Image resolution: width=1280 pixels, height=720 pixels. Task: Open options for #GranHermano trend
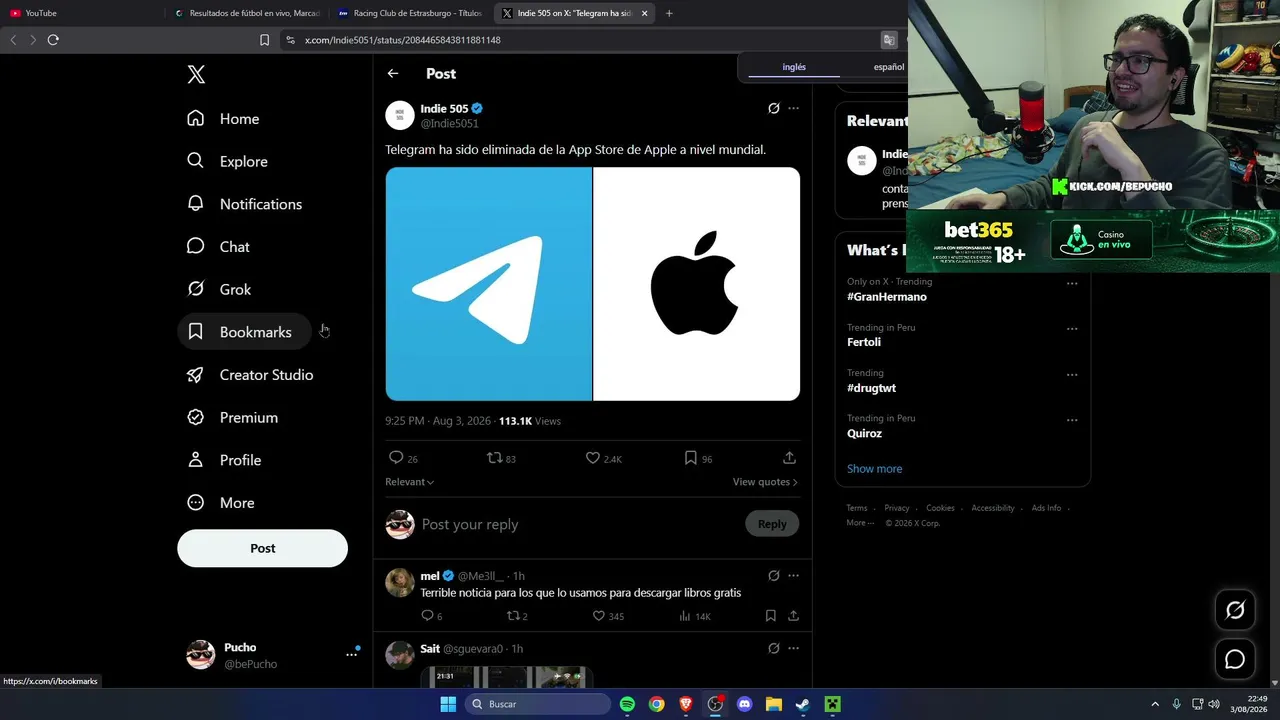pyautogui.click(x=1072, y=283)
